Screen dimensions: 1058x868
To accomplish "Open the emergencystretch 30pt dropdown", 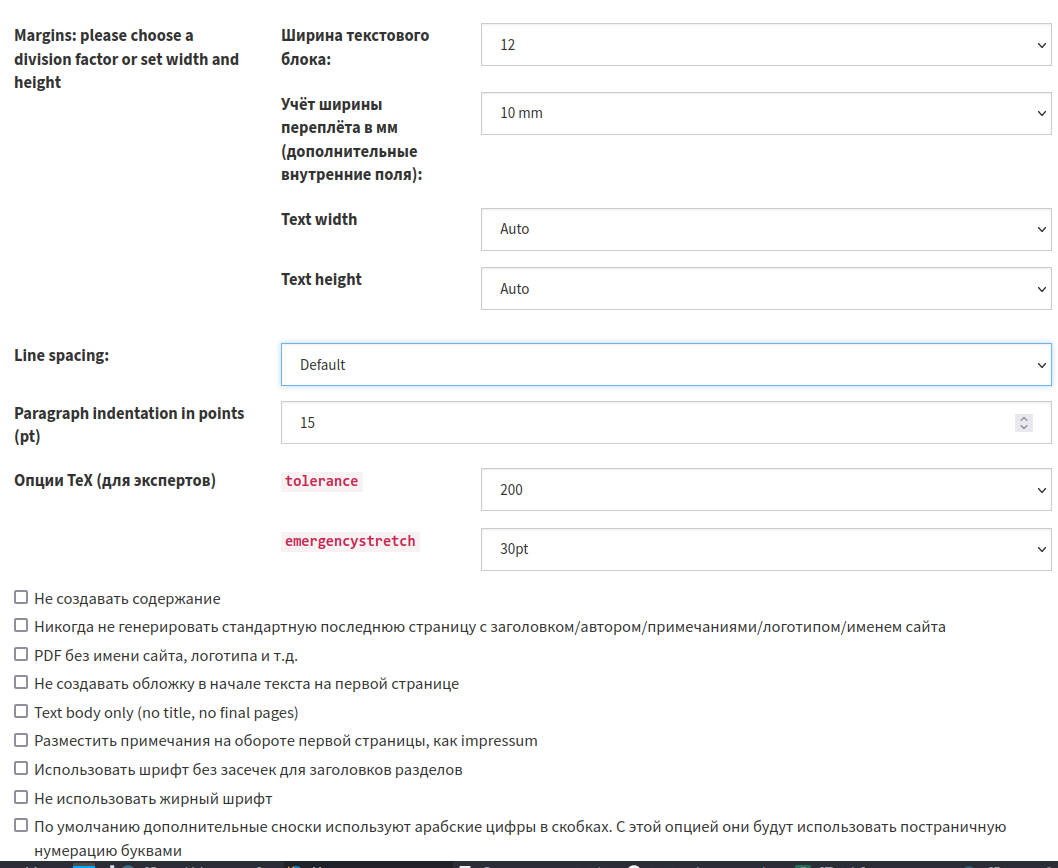I will pos(765,550).
